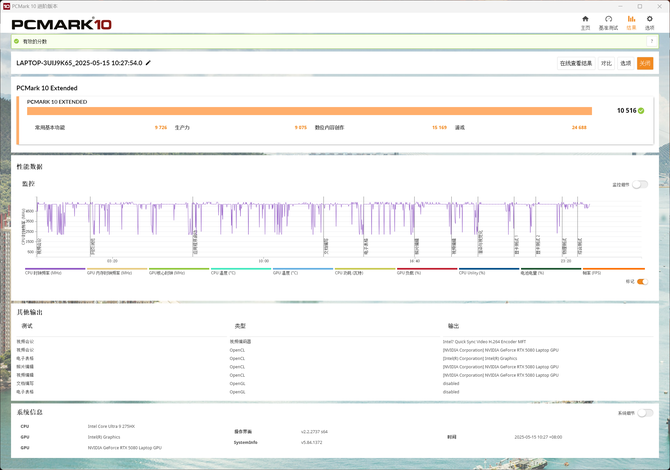Toggle the system details (系统细节) switch
This screenshot has width=670, height=470.
tap(645, 413)
